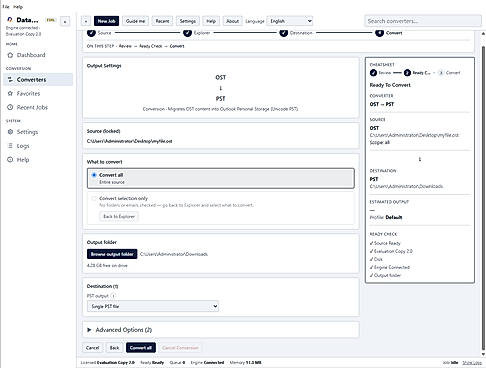Click the Recent Jobs sidebar label
The height and width of the screenshot is (368, 486).
pyautogui.click(x=32, y=107)
